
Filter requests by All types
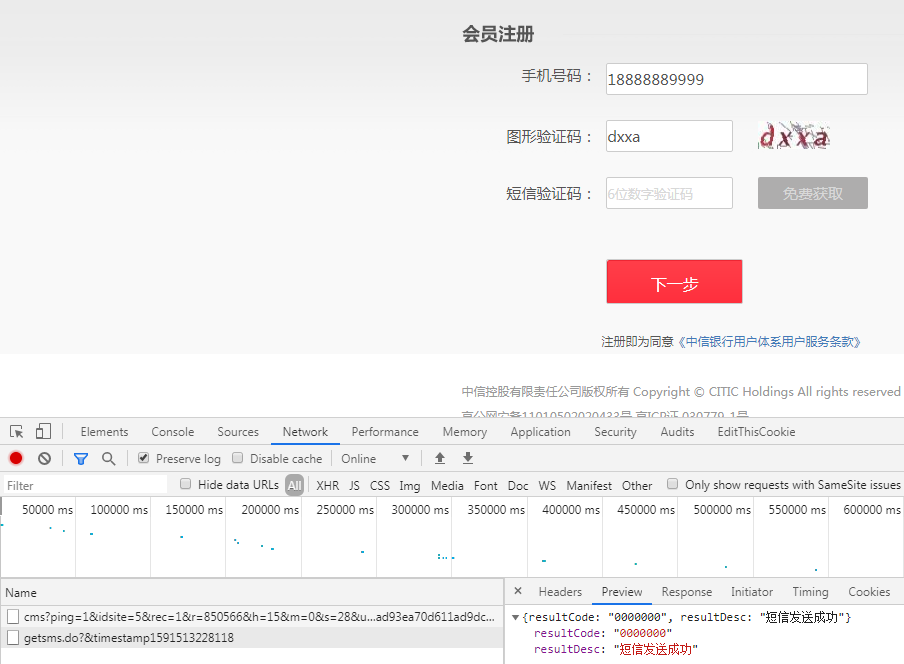295,485
